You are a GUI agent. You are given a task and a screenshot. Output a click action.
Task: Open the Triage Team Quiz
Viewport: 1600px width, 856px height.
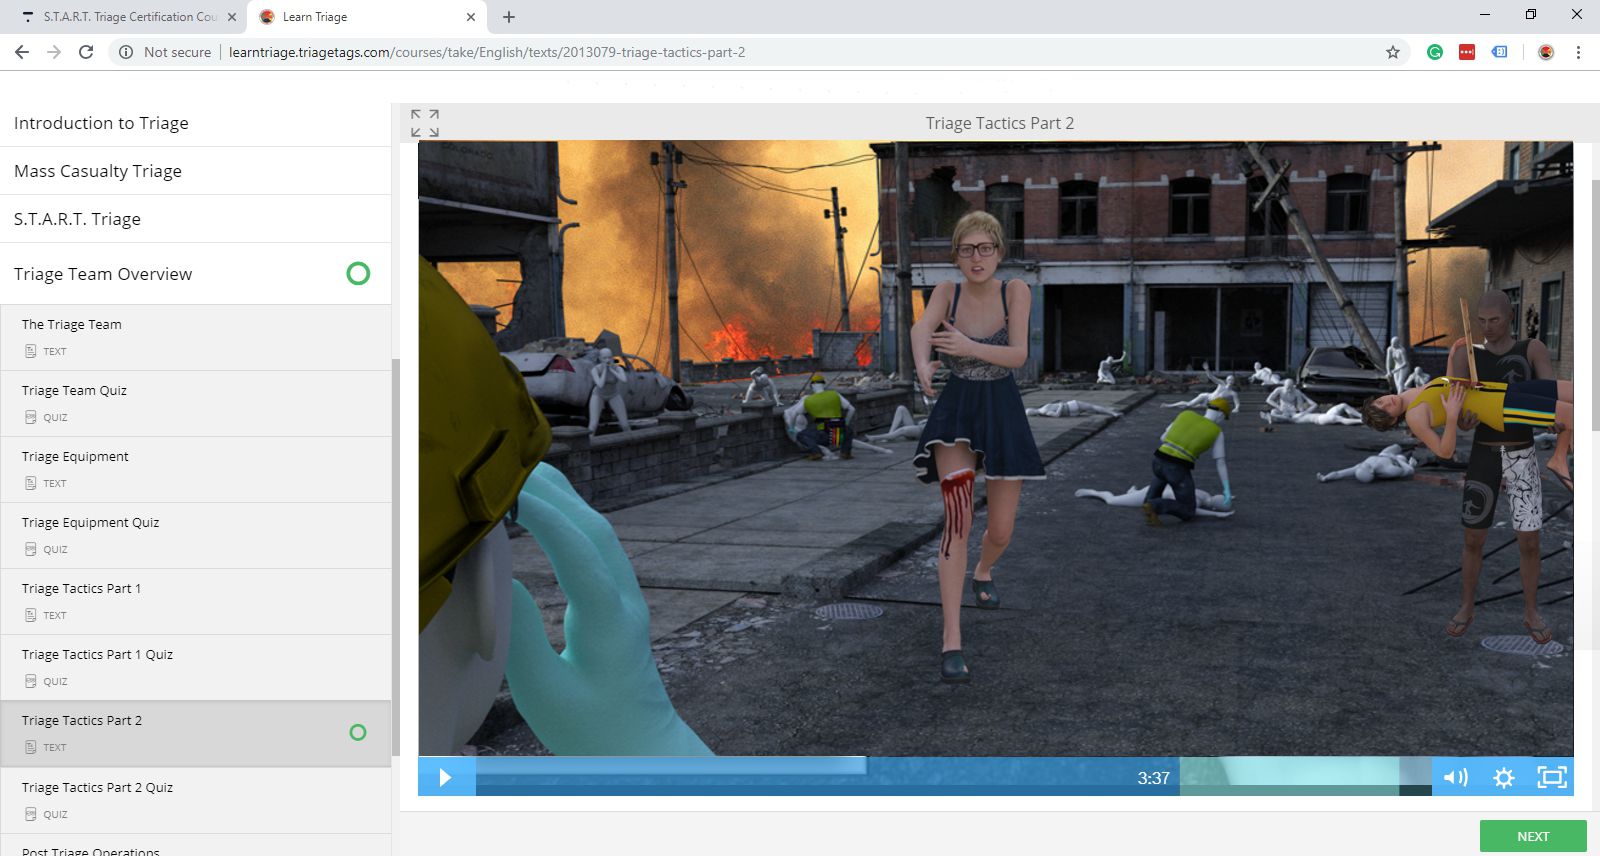[195, 404]
